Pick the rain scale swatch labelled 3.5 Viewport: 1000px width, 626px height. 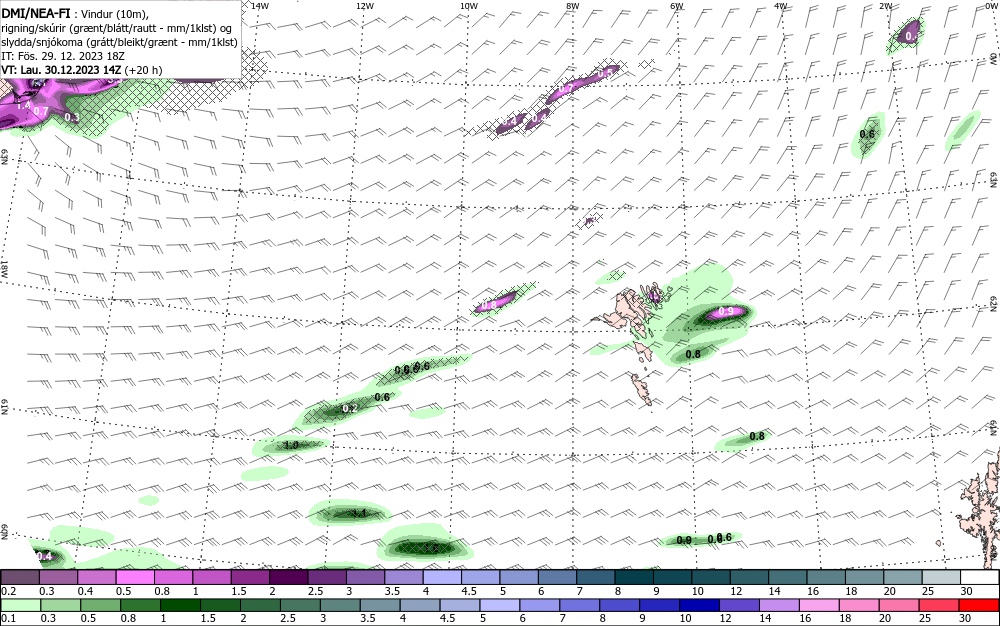[x=380, y=605]
